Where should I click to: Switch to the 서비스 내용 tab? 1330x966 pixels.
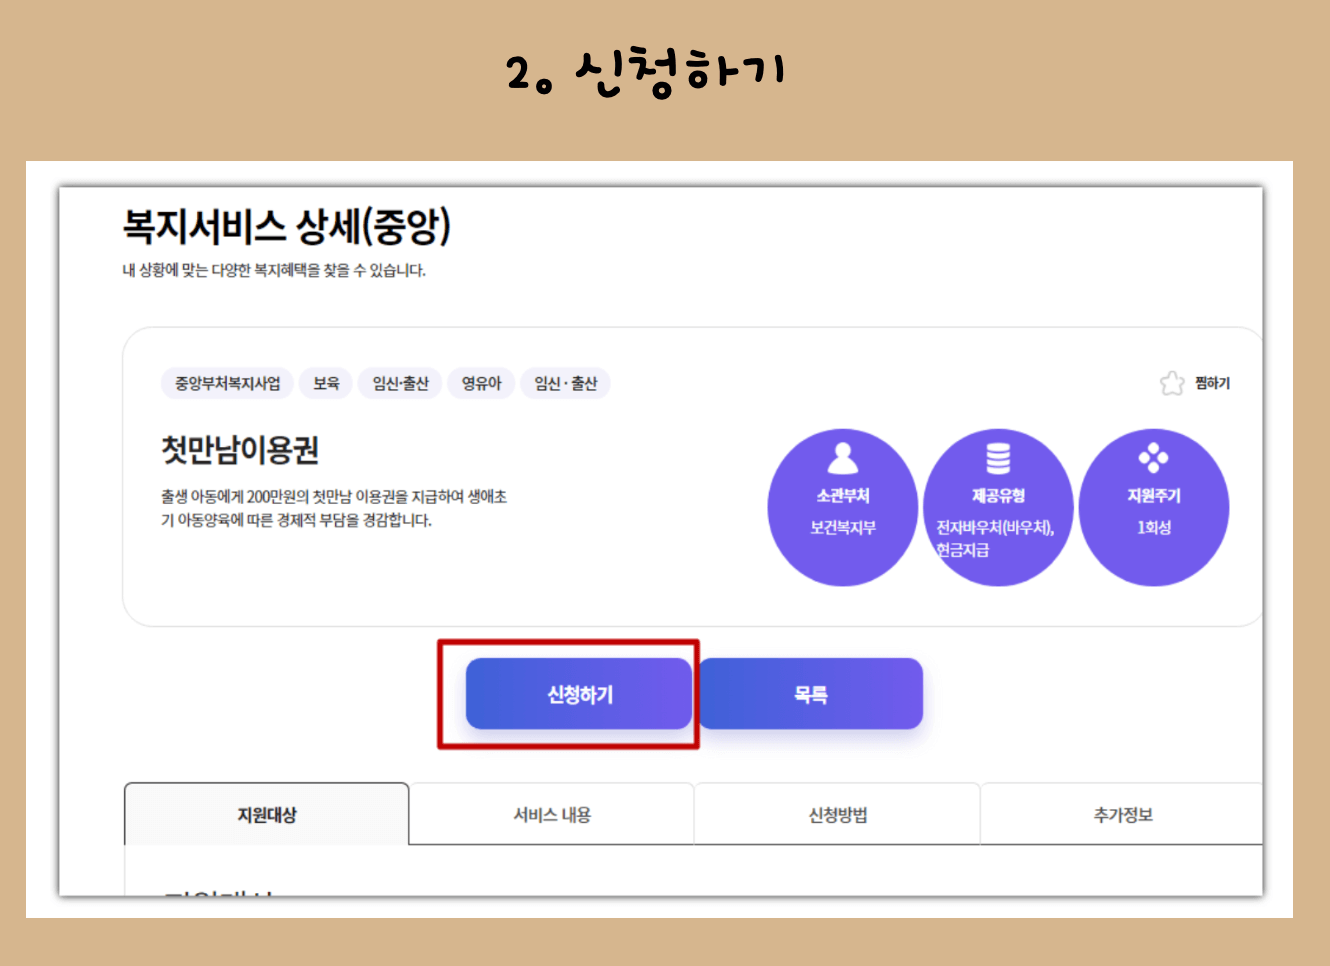pyautogui.click(x=551, y=813)
